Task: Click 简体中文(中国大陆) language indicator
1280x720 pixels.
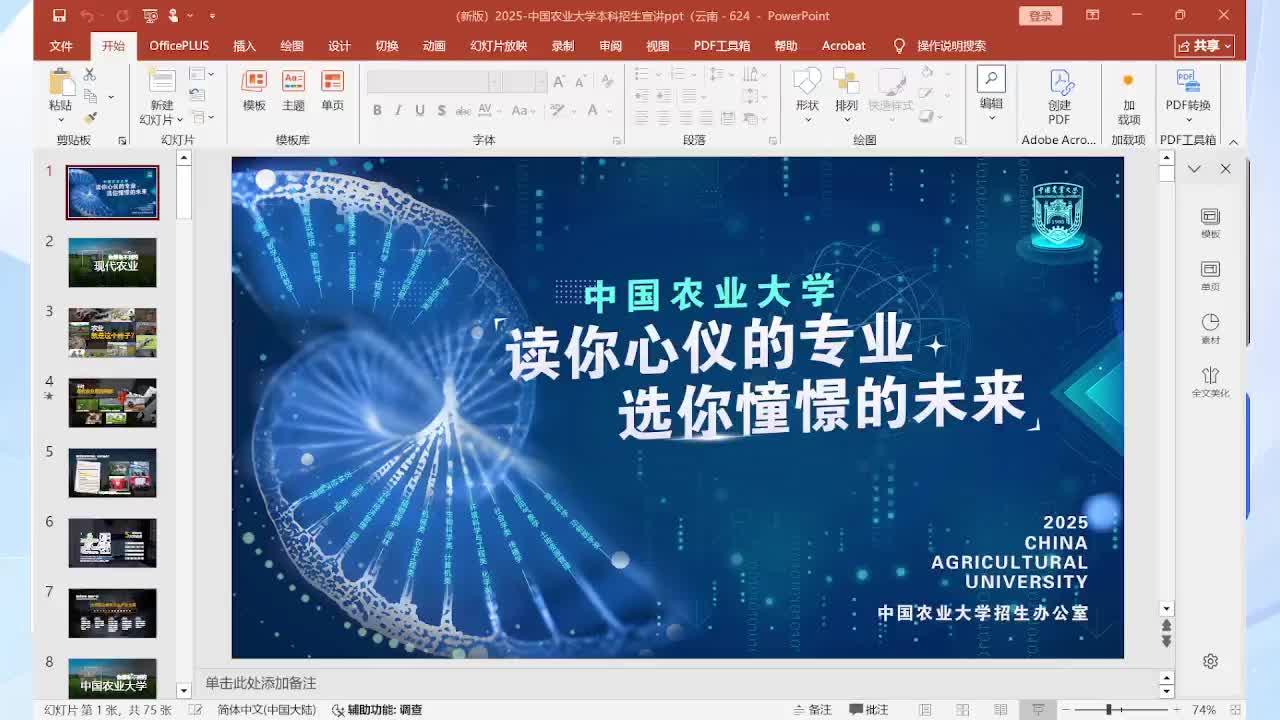Action: [x=266, y=710]
